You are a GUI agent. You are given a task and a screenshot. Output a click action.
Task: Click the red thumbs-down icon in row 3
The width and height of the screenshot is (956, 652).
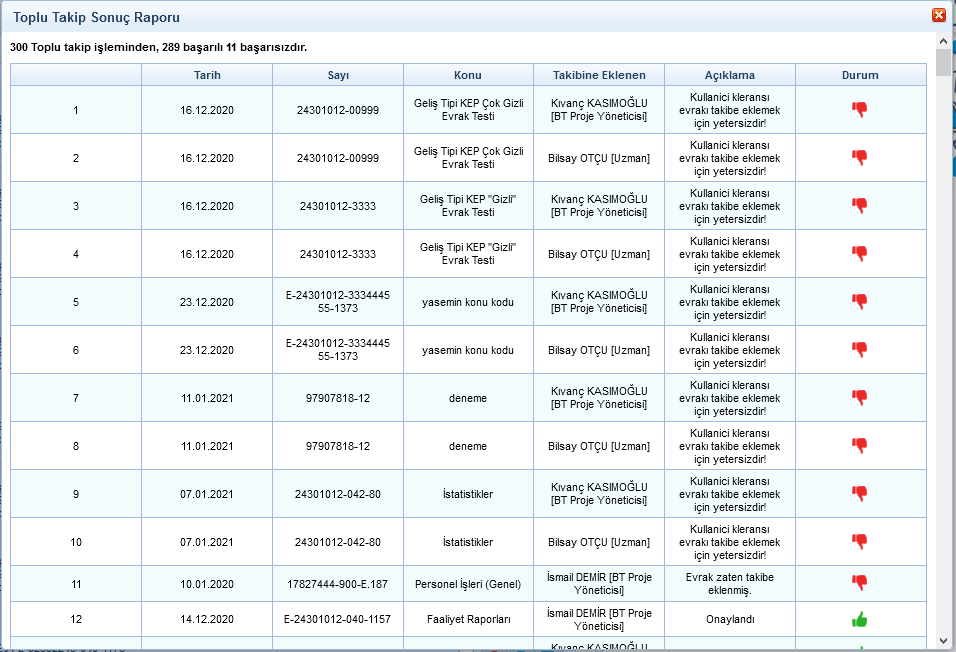[x=860, y=206]
